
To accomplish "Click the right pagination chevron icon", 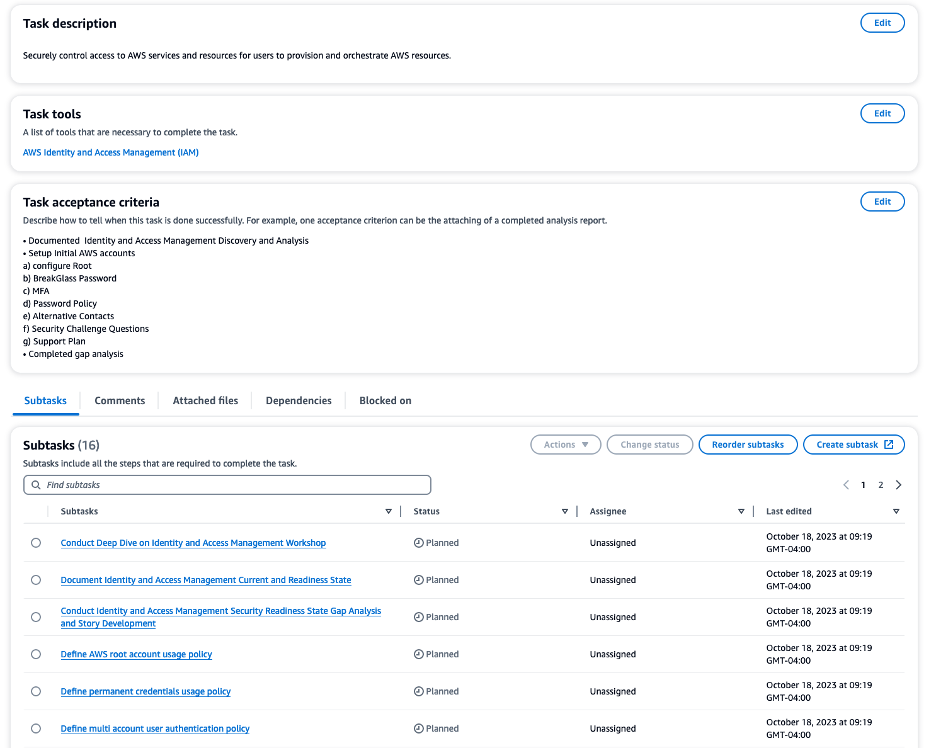I will pyautogui.click(x=898, y=484).
